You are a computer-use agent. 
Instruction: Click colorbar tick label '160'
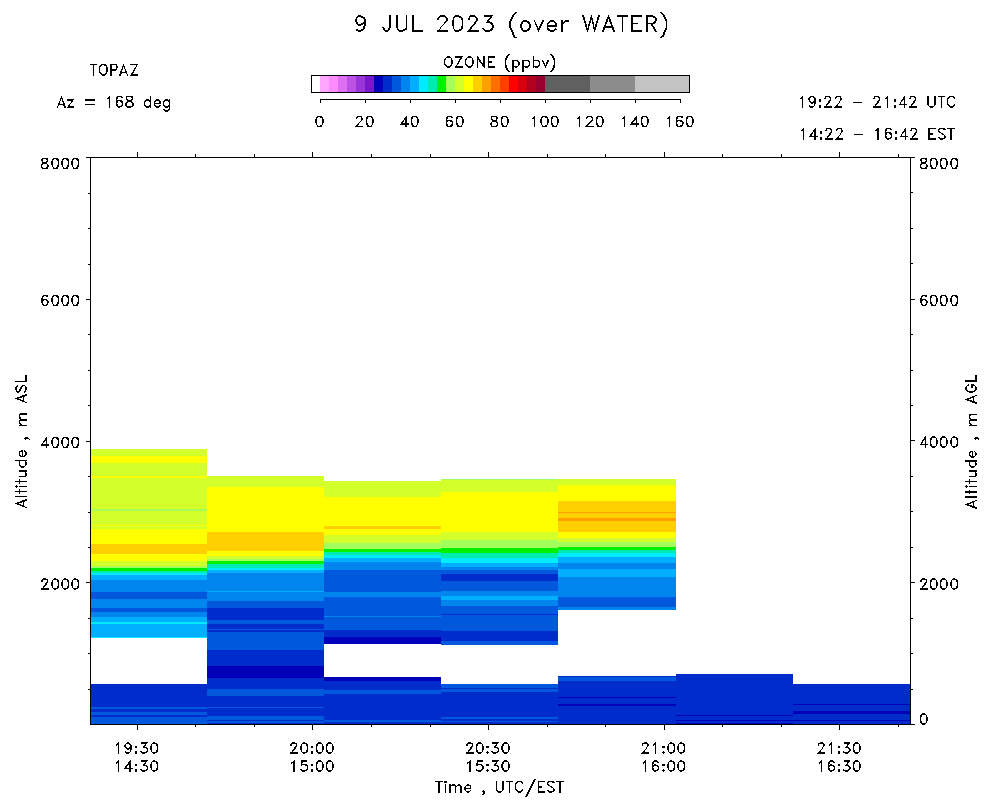(680, 122)
